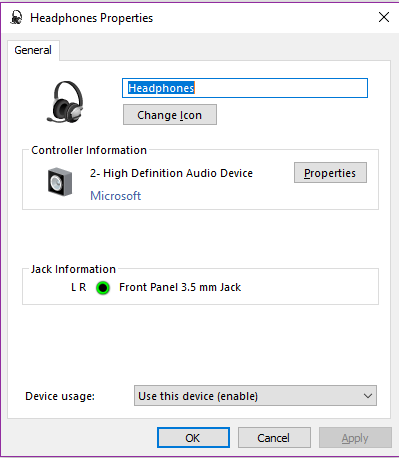Screen dimensions: 399x458
Task: Click the 'L R' channel label
Action: [79, 287]
